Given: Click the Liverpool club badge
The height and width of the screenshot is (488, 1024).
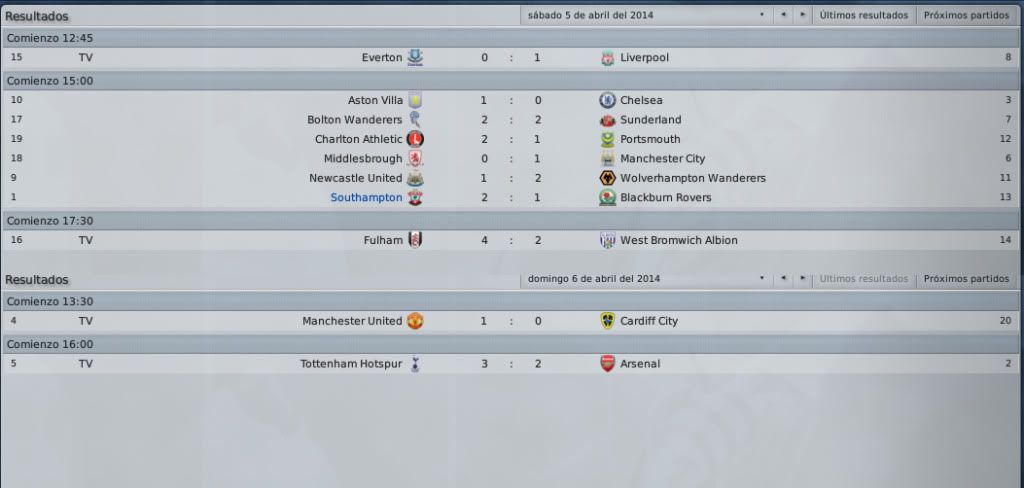Looking at the screenshot, I should [607, 57].
